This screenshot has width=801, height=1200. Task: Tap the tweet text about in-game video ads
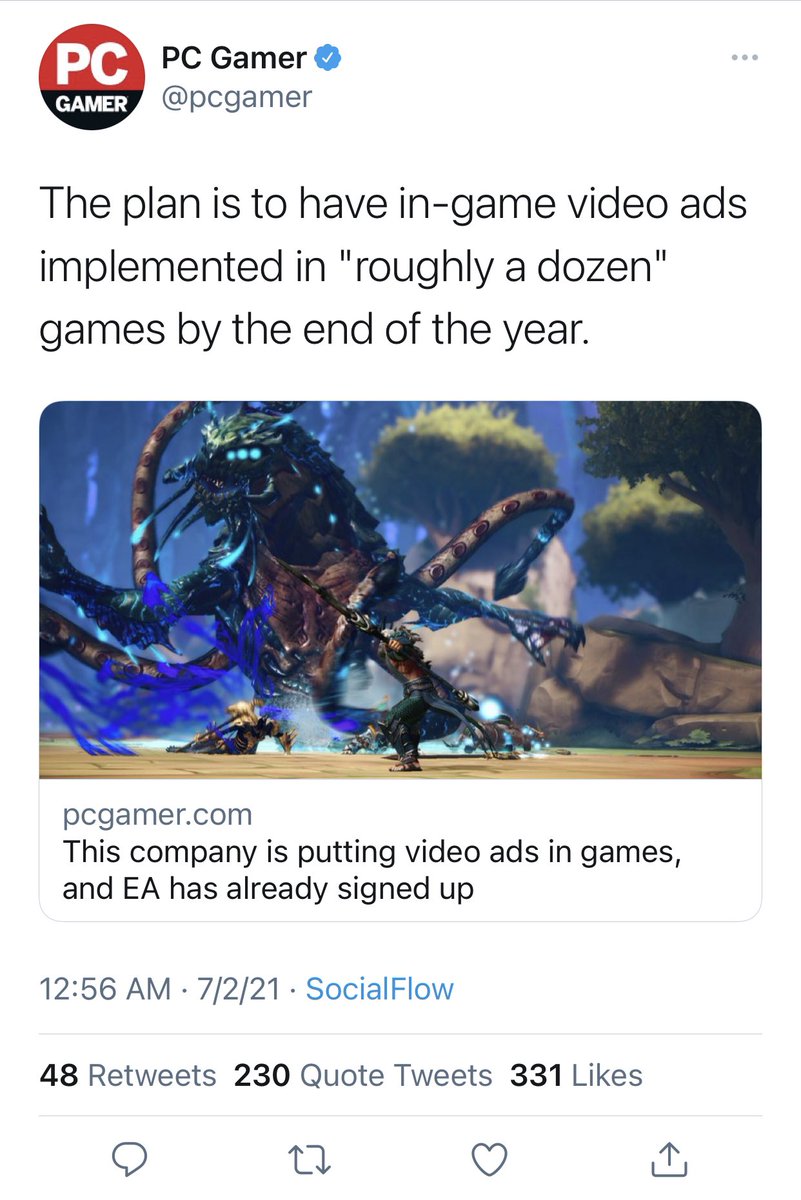coord(393,267)
